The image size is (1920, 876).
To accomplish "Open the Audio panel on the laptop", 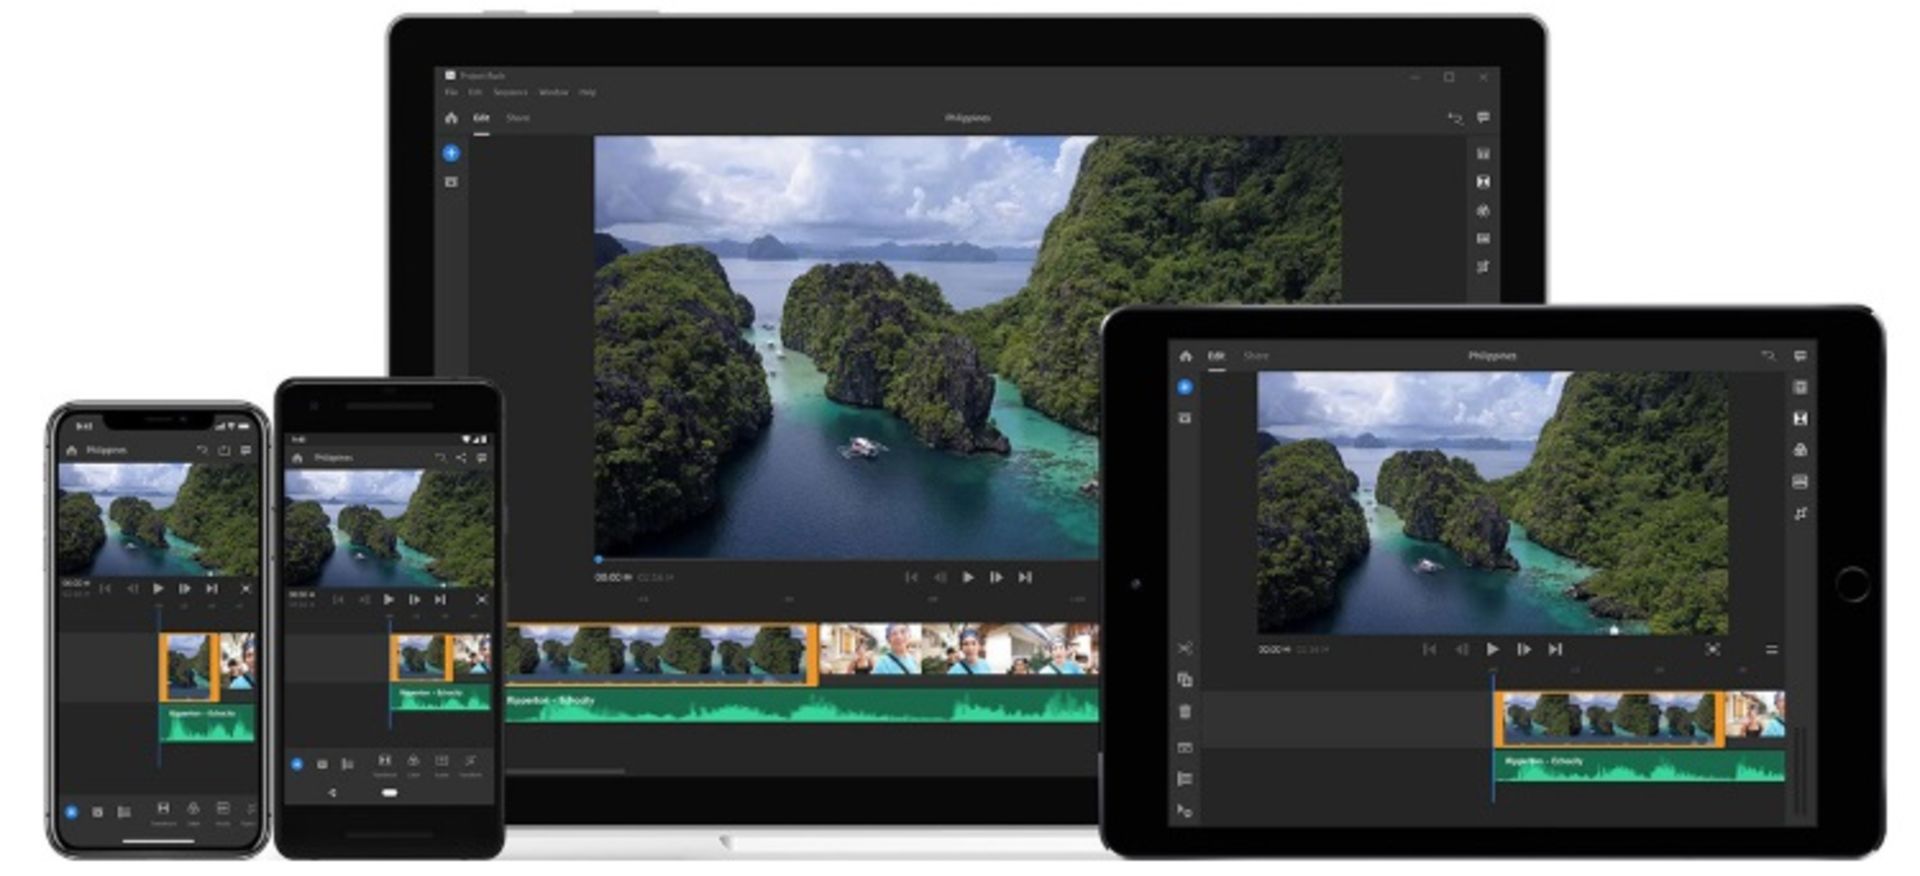I will tap(1483, 239).
